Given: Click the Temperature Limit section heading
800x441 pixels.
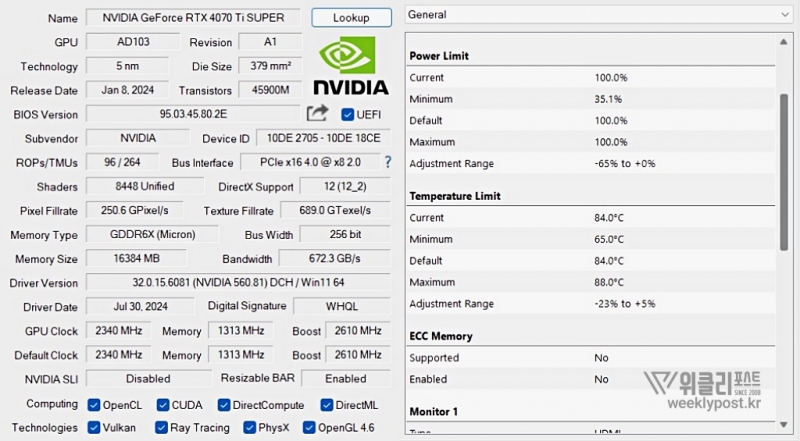Looking at the screenshot, I should point(455,197).
